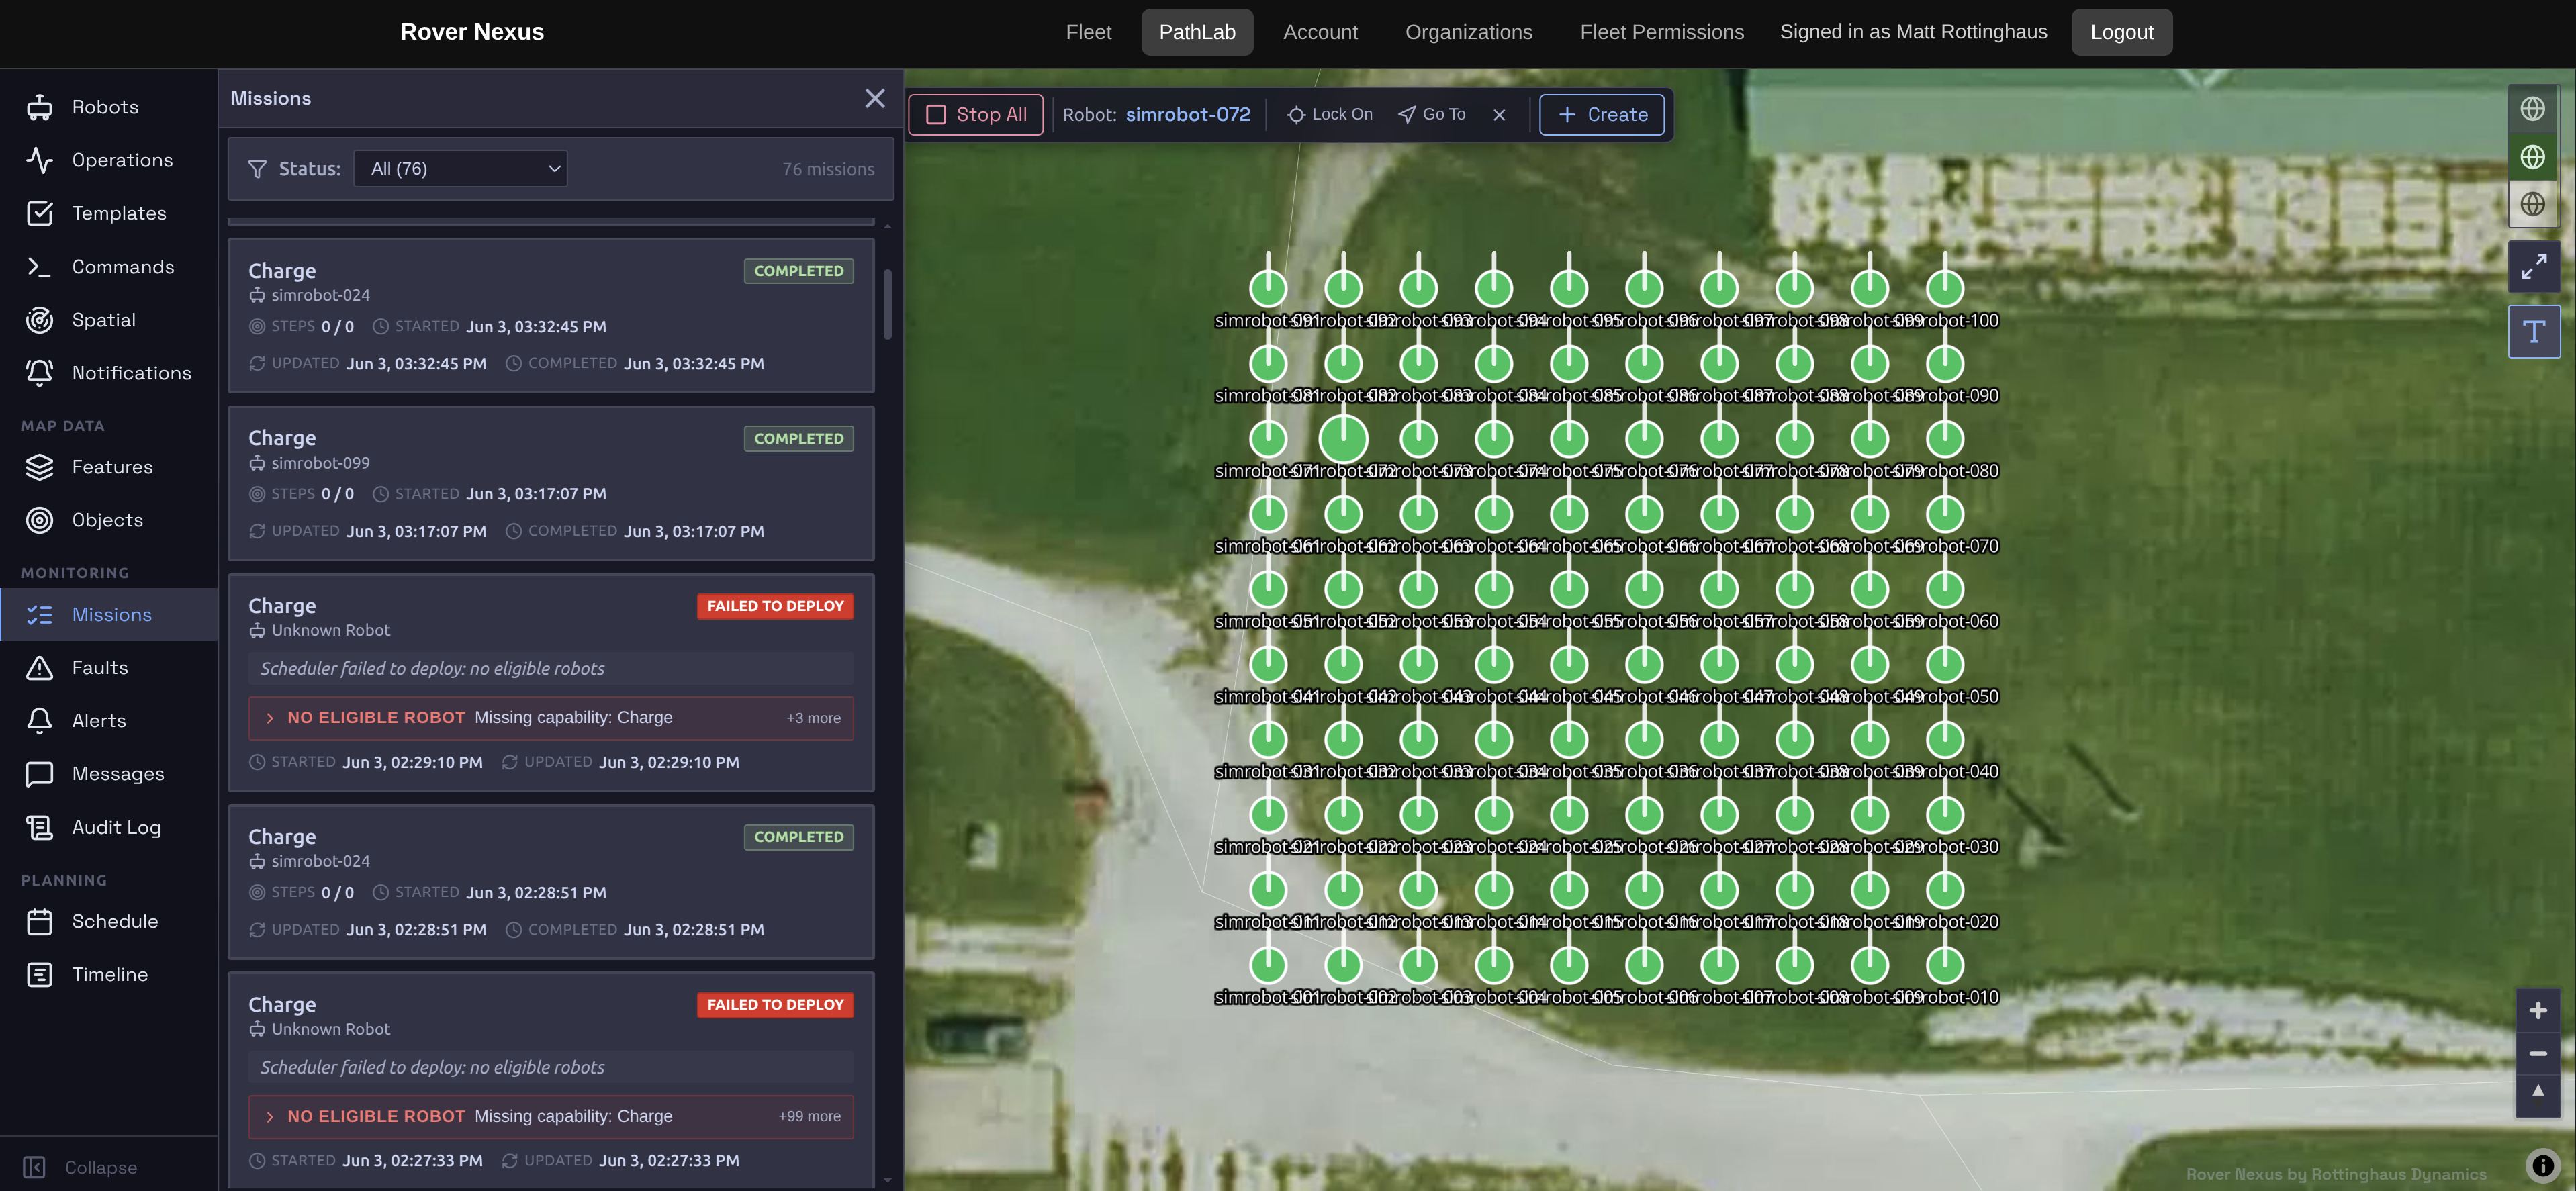This screenshot has height=1191, width=2576.
Task: Open the Robots sidebar section
Action: tap(108, 107)
